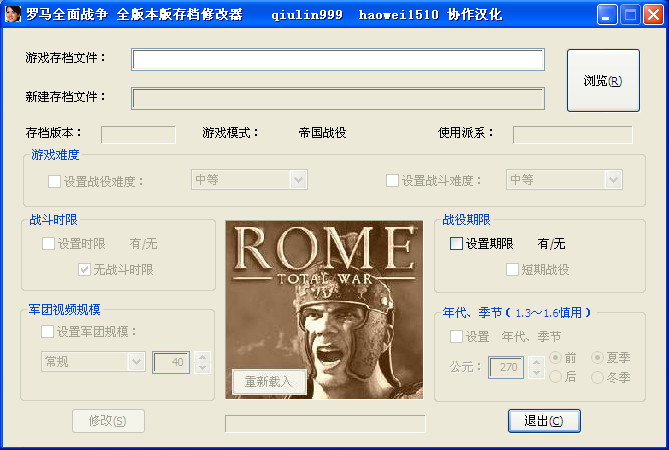Enable the 设置军团规模 checkbox

click(47, 331)
